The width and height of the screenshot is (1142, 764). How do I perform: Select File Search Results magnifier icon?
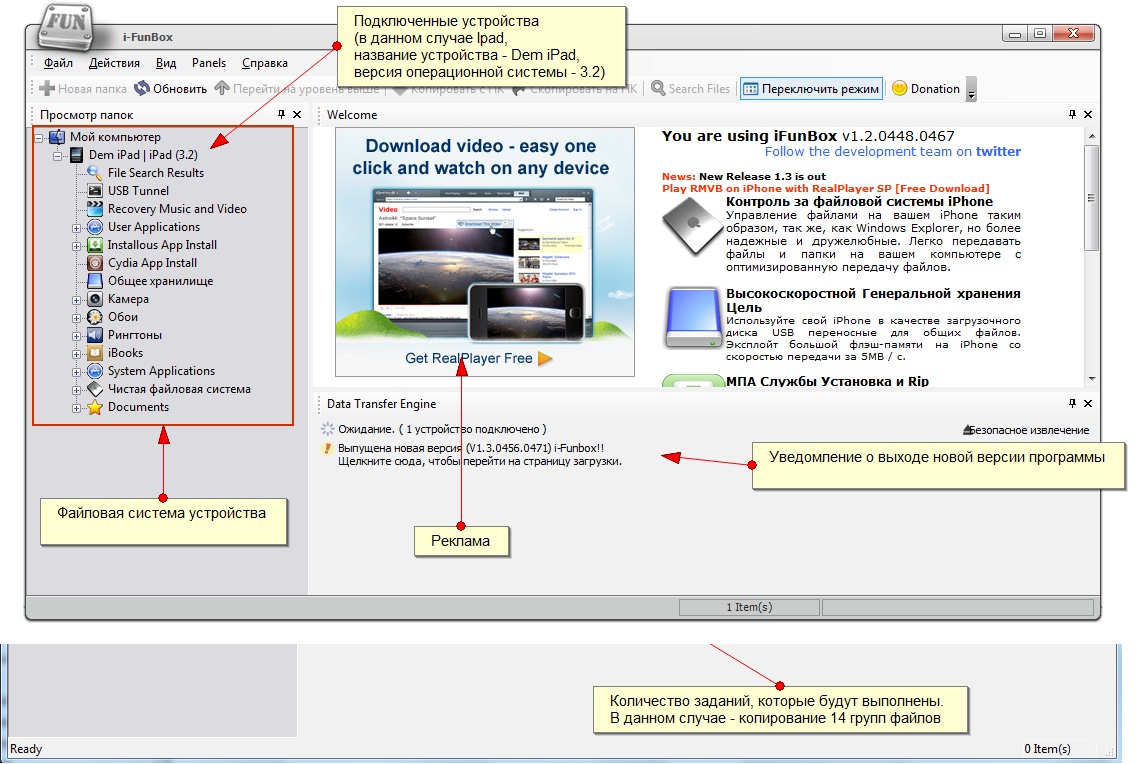(95, 173)
